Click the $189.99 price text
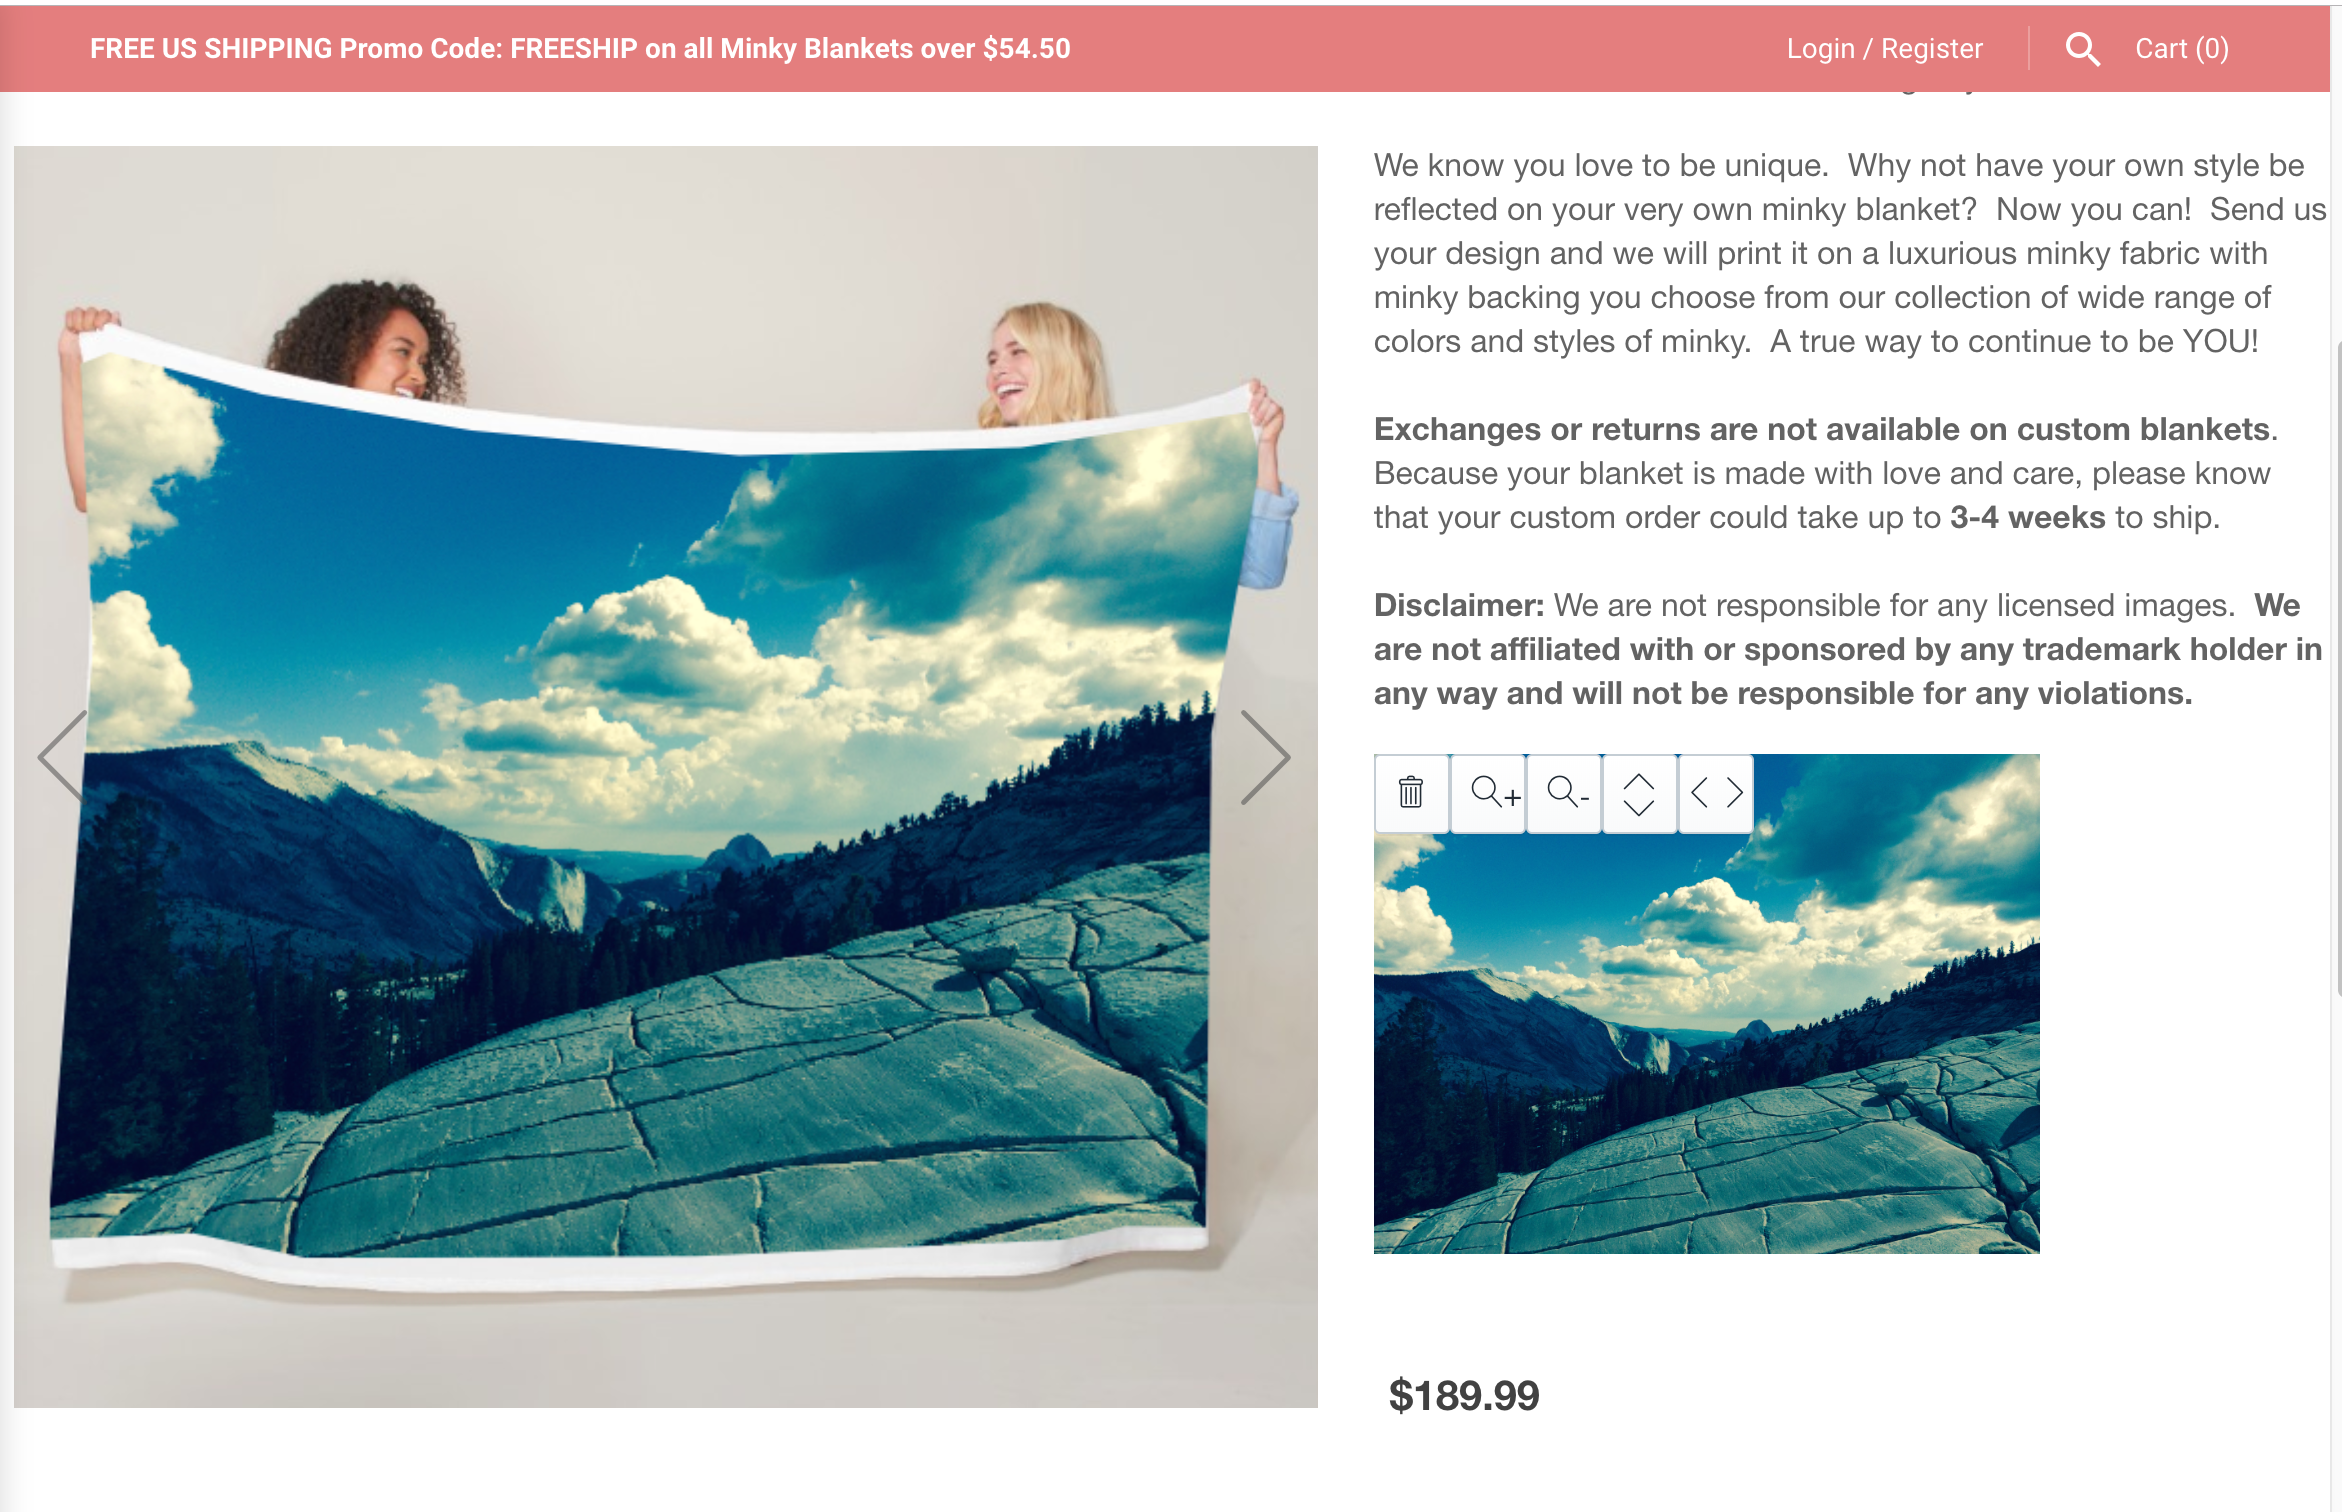This screenshot has height=1512, width=2342. point(1464,1396)
